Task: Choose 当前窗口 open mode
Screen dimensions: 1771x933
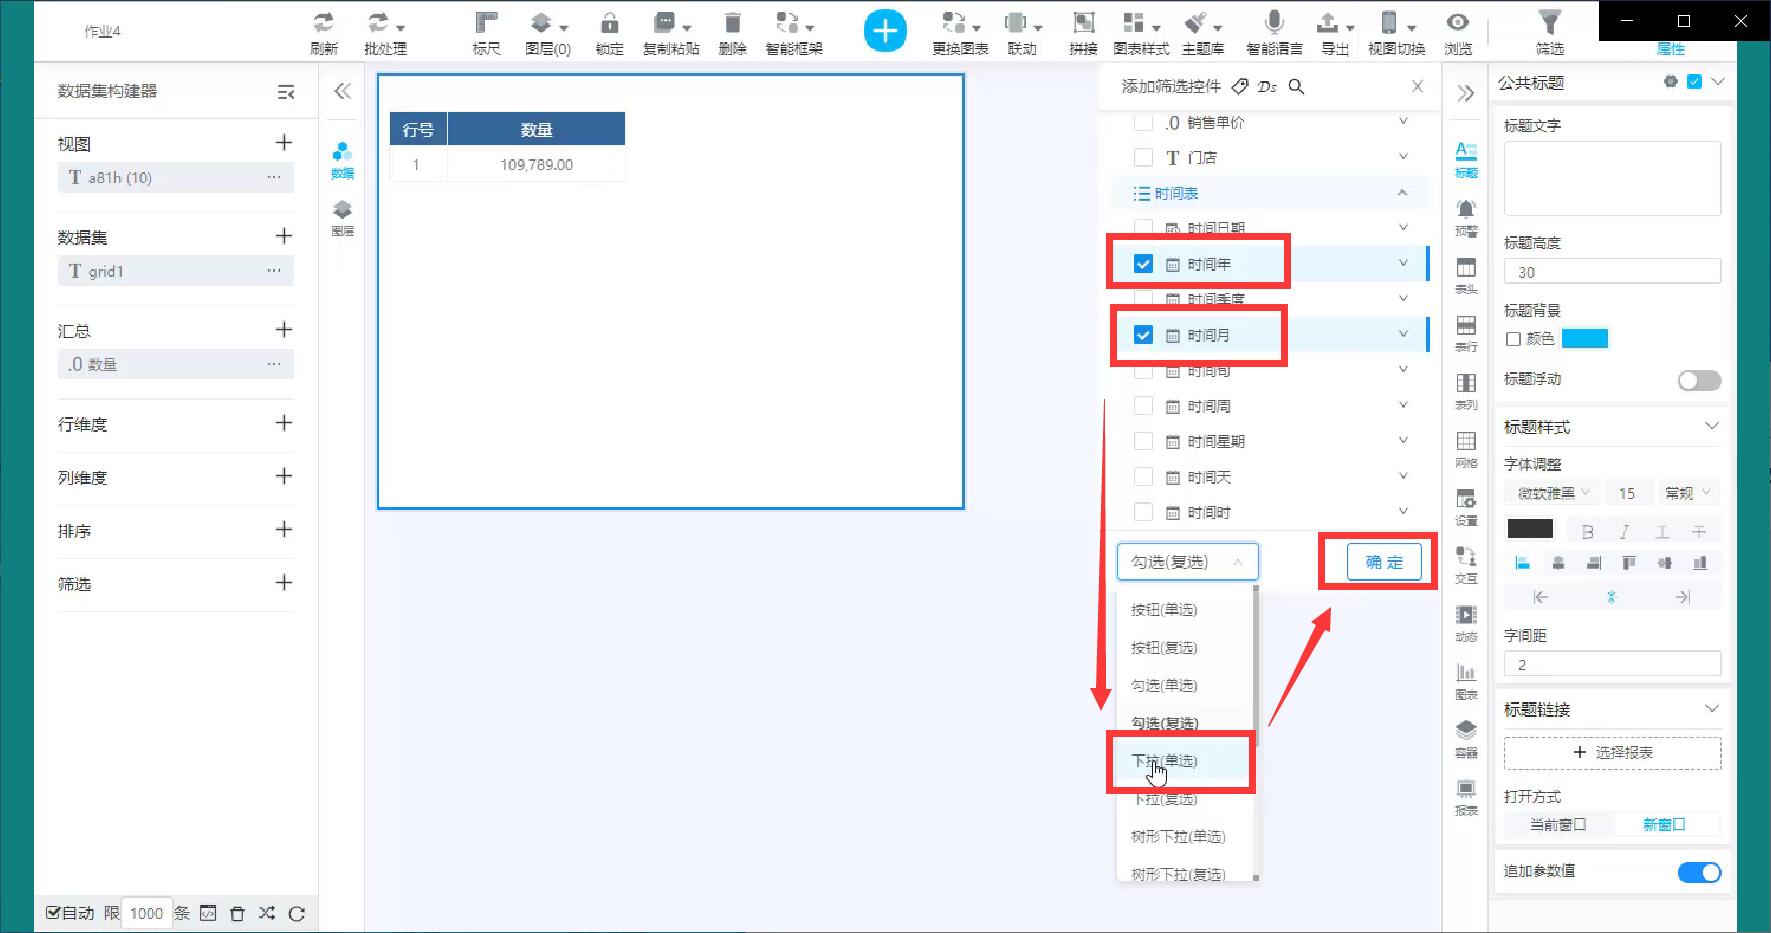Action: click(x=1557, y=825)
